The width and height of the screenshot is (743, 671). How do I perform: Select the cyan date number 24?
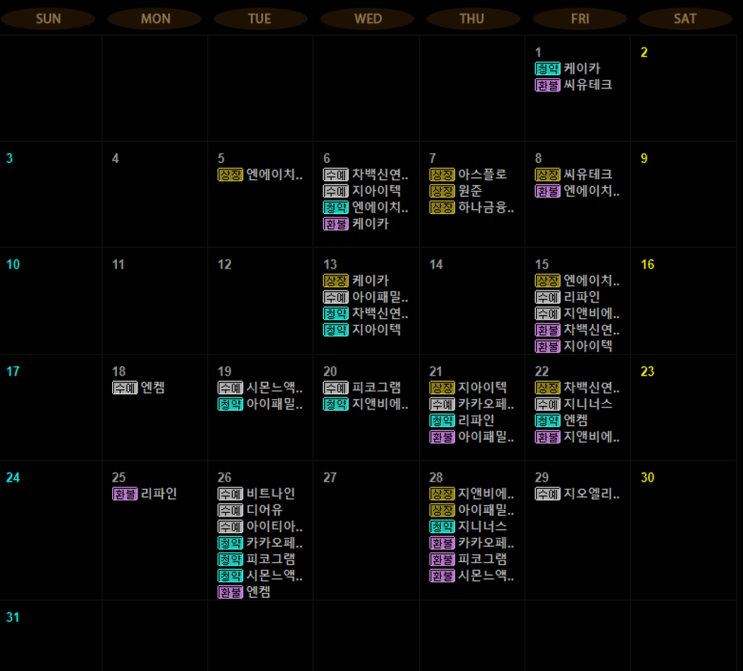click(13, 478)
